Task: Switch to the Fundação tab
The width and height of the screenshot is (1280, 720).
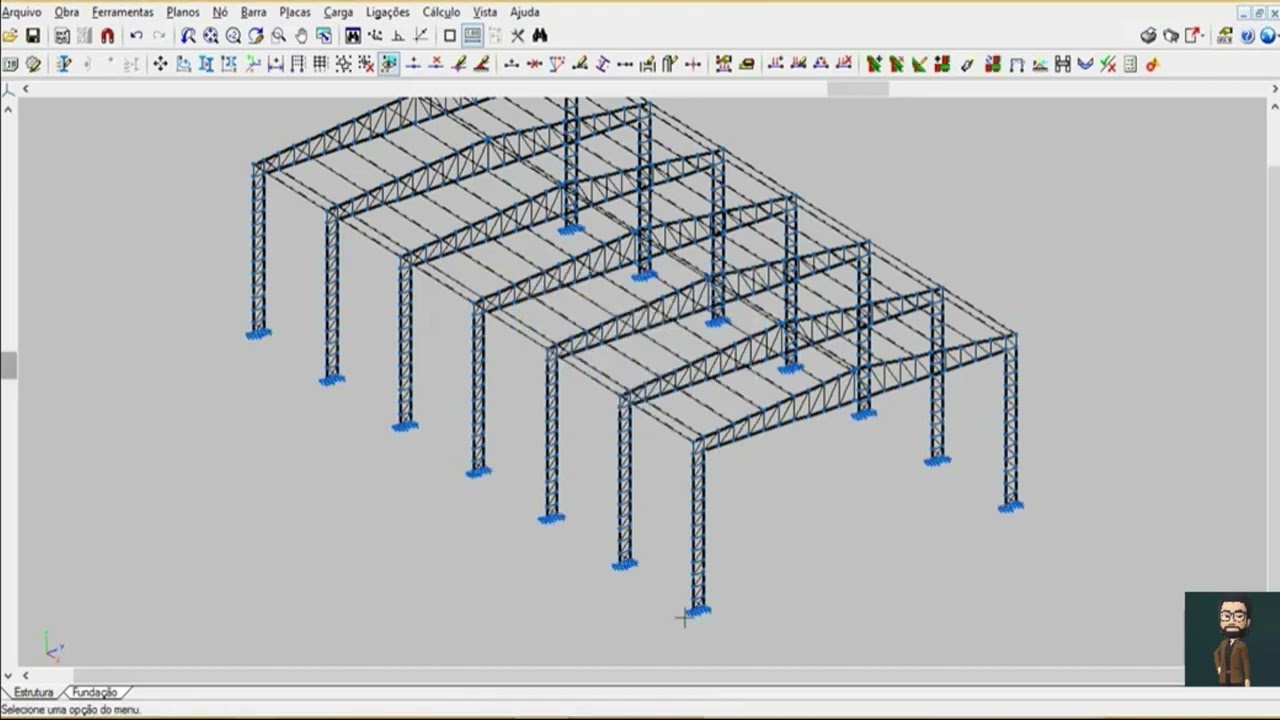Action: pyautogui.click(x=95, y=692)
